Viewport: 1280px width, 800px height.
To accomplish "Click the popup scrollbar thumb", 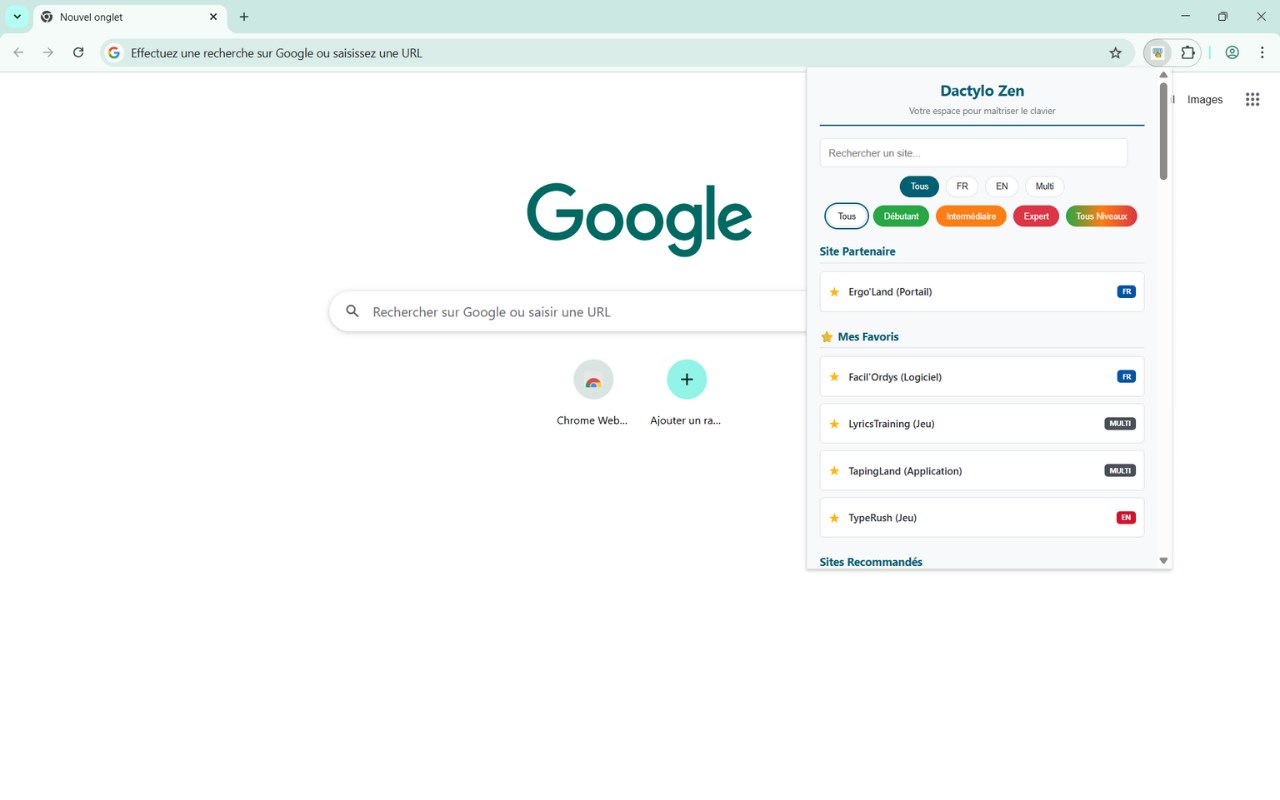I will coord(1163,131).
